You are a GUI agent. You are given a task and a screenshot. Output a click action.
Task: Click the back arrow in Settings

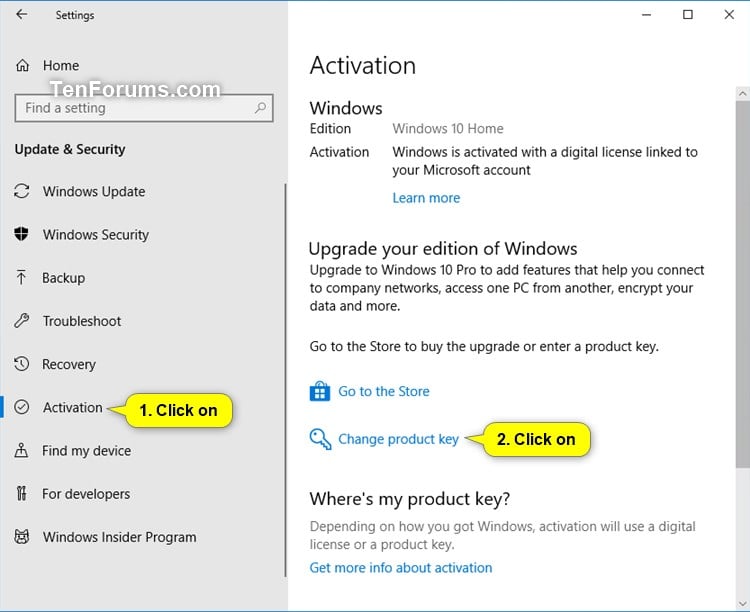pyautogui.click(x=22, y=14)
